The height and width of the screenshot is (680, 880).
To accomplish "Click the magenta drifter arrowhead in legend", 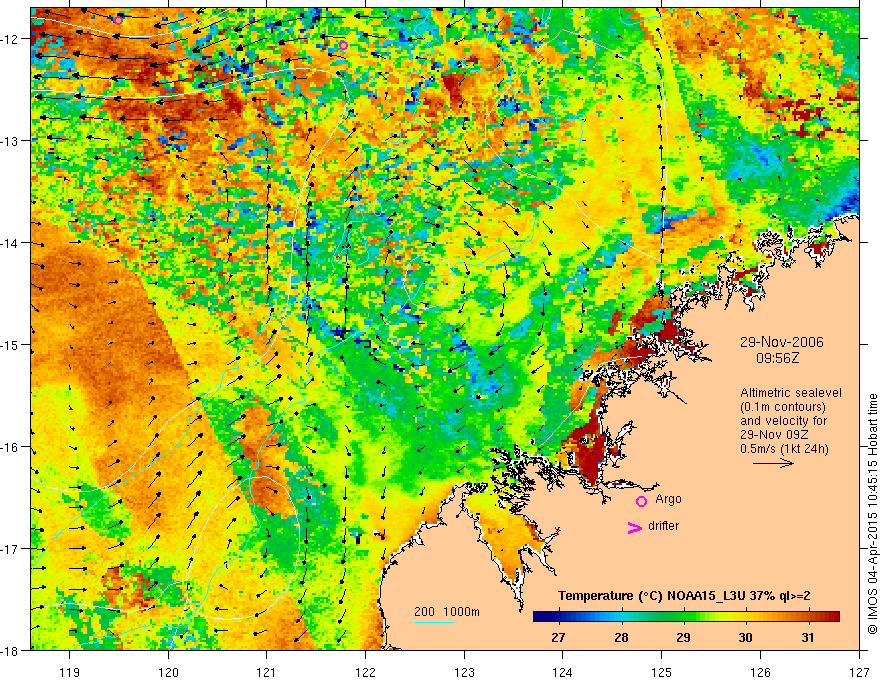I will [x=635, y=527].
